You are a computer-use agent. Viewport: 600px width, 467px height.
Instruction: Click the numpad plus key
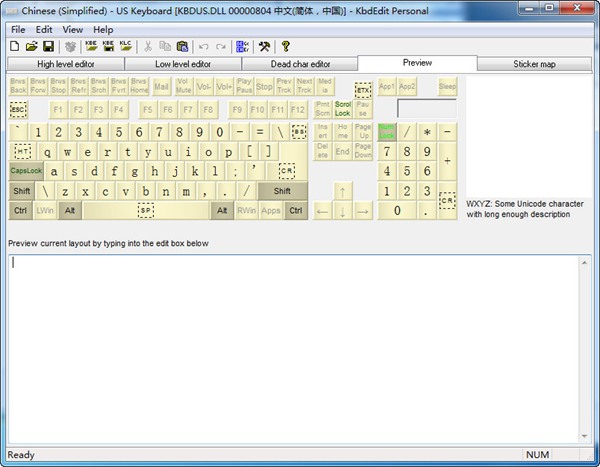[447, 161]
